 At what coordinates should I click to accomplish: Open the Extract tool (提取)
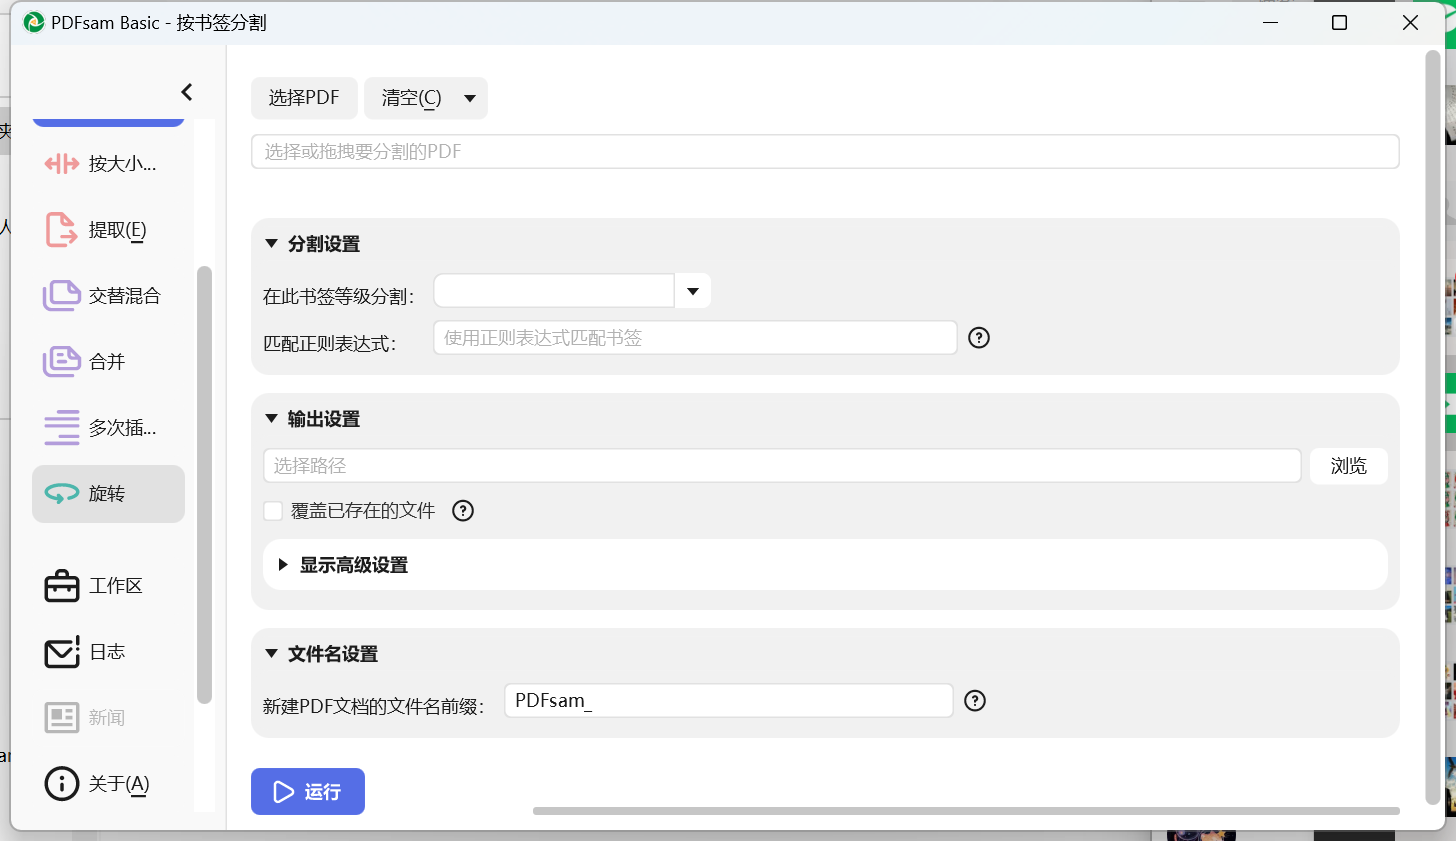tap(108, 230)
